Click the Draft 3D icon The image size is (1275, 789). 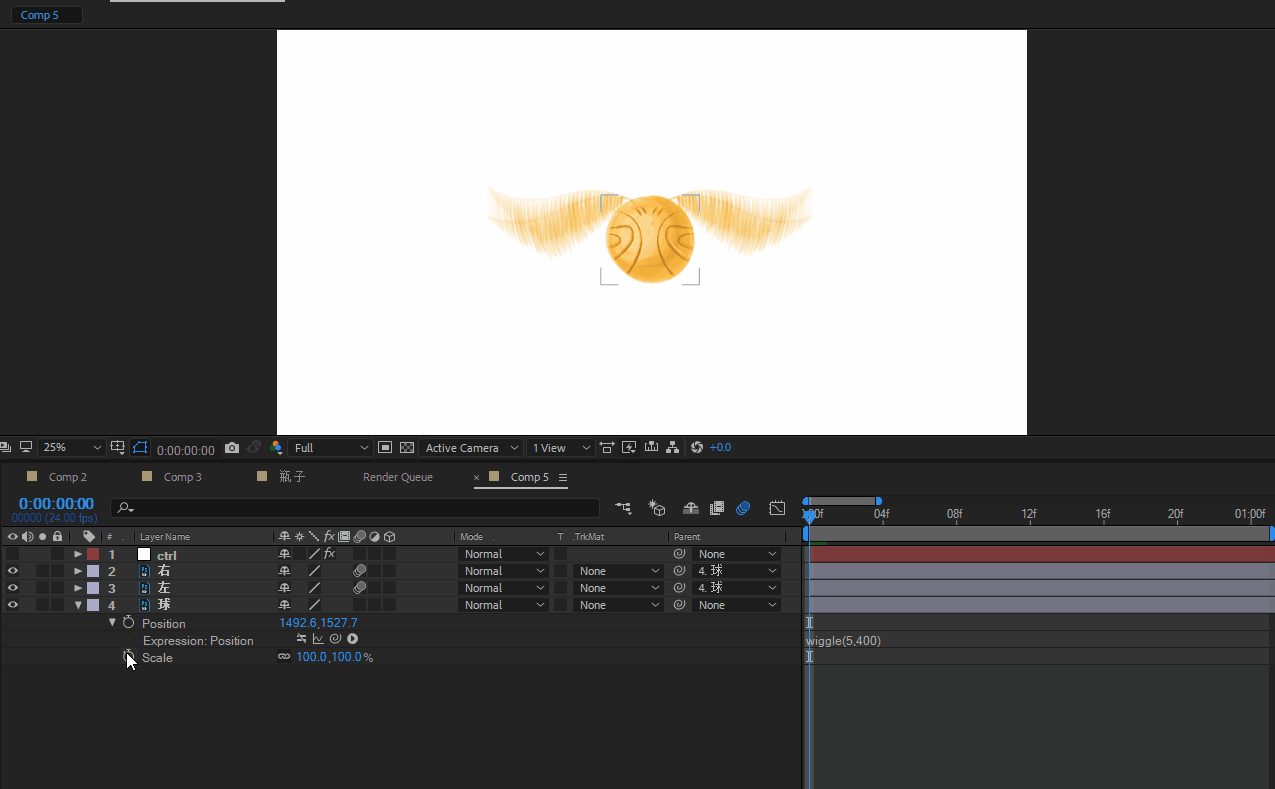(657, 508)
